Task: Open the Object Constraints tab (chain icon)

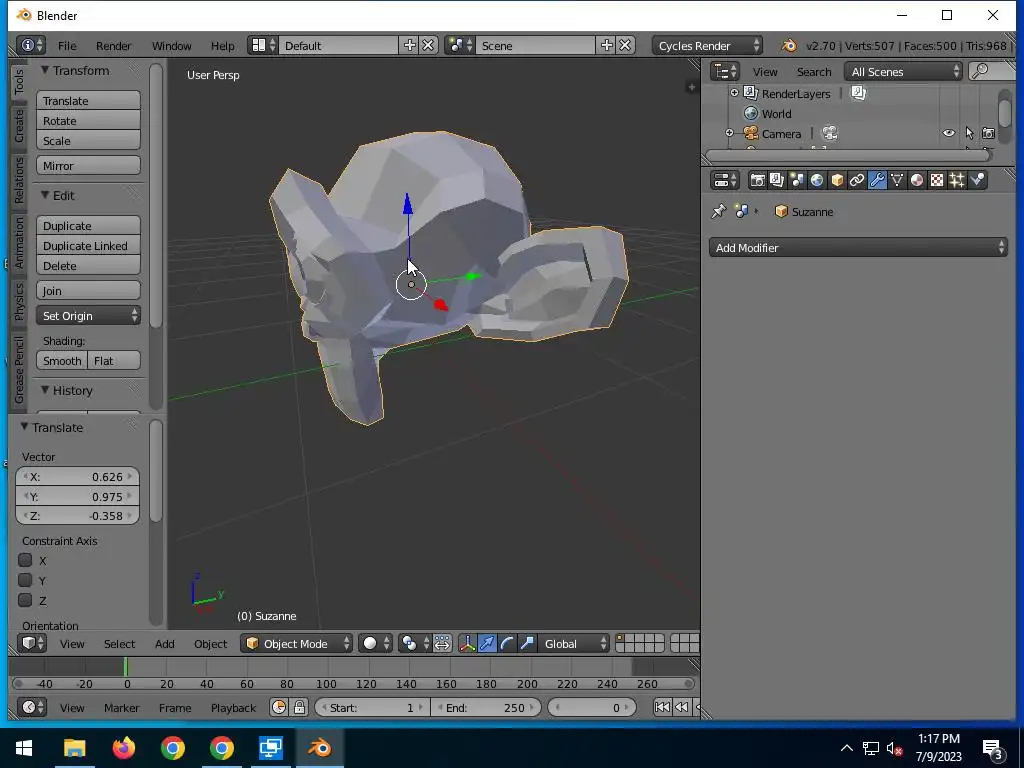Action: (x=857, y=180)
